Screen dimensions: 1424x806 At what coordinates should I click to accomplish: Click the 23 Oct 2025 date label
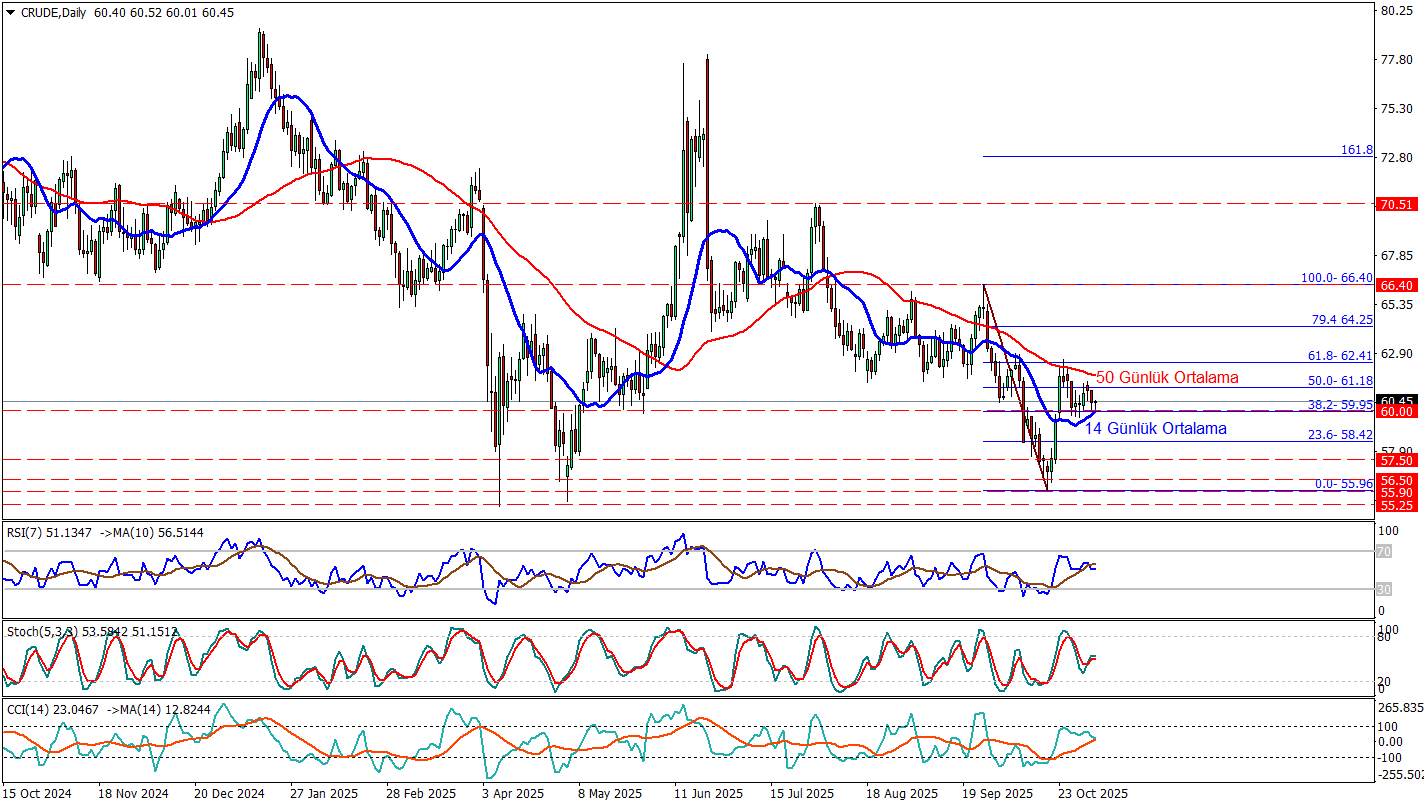point(1093,793)
